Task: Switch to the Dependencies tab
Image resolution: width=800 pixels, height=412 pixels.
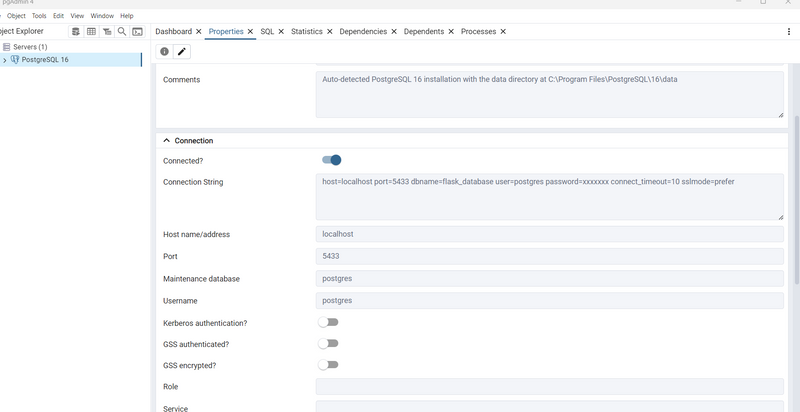Action: [x=363, y=32]
